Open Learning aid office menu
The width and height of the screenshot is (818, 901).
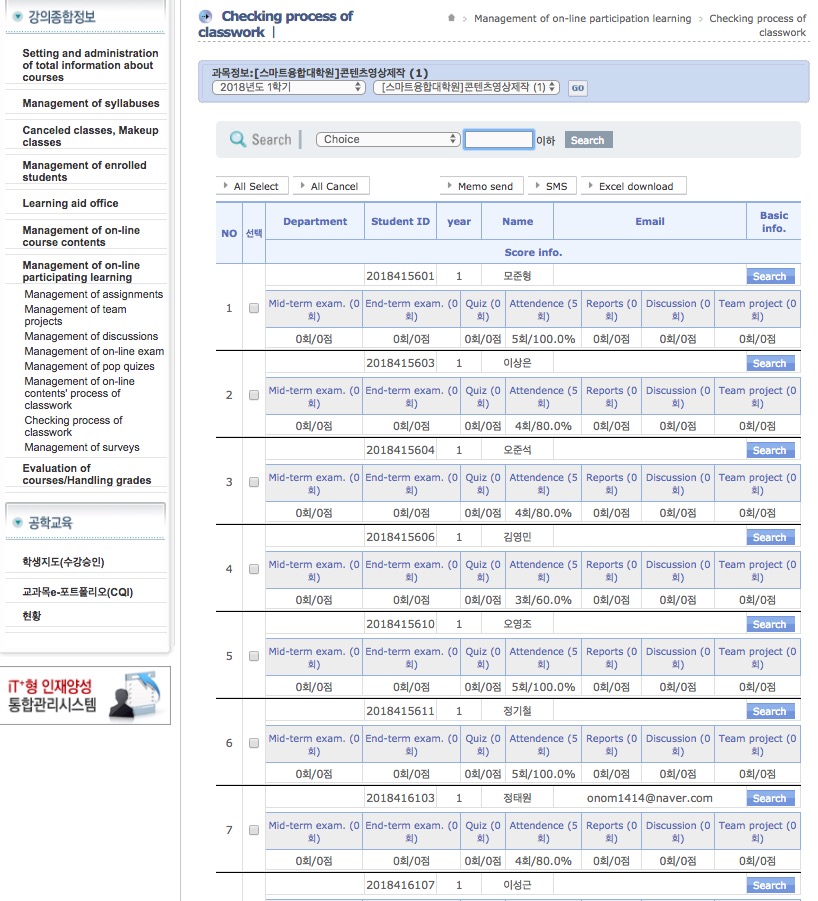click(70, 203)
